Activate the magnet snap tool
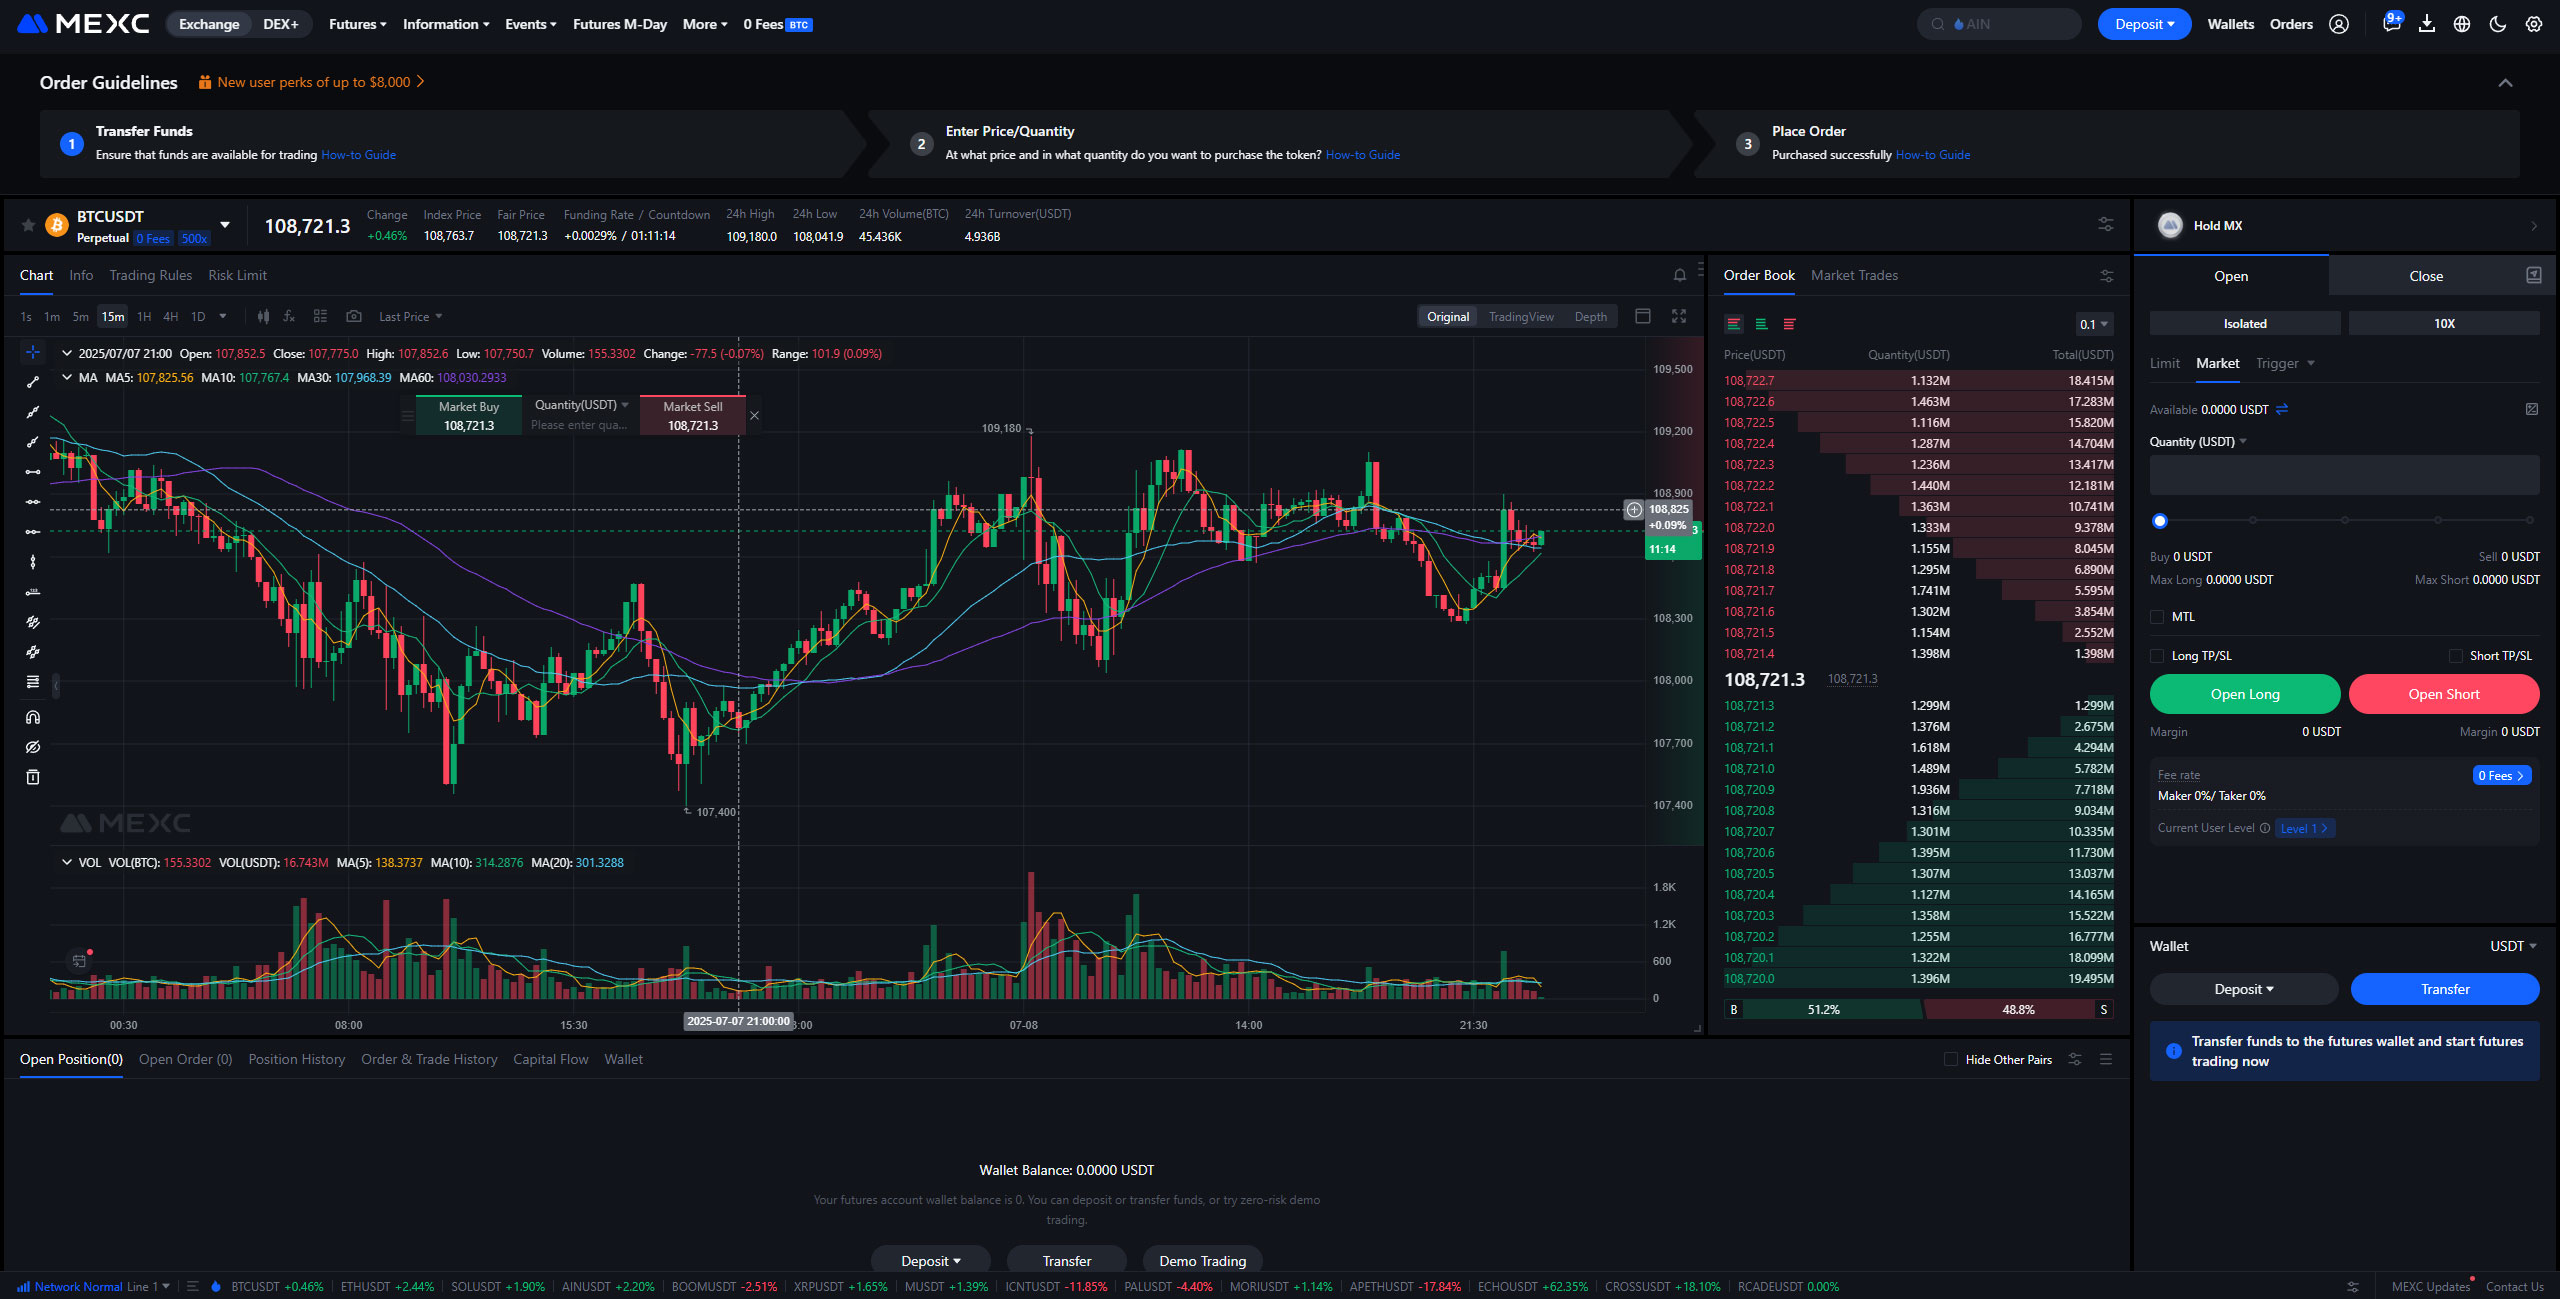The image size is (2560, 1299). coord(33,717)
